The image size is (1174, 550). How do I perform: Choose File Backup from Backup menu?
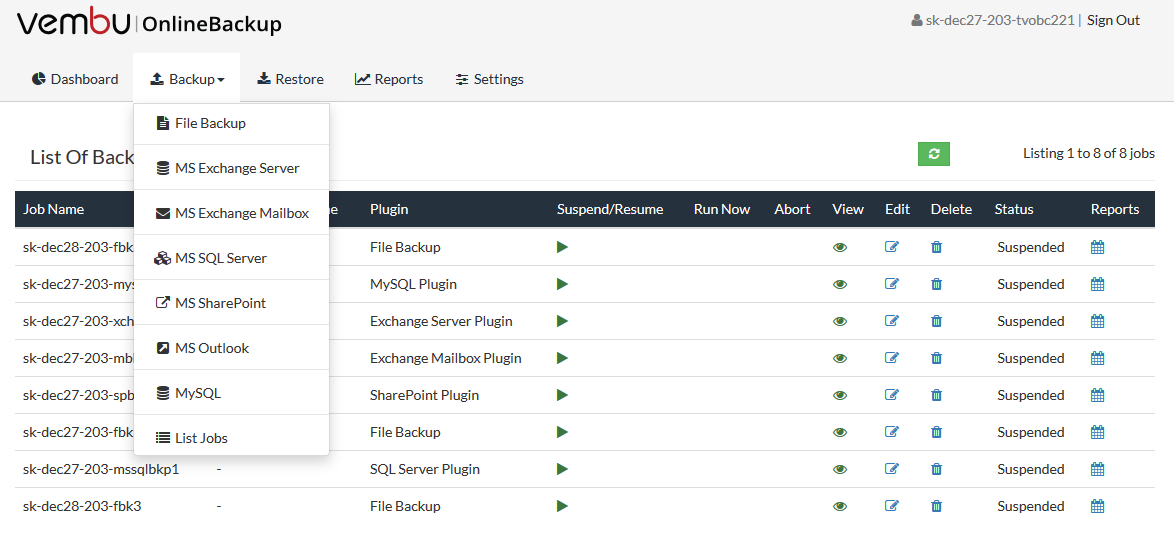[231, 123]
